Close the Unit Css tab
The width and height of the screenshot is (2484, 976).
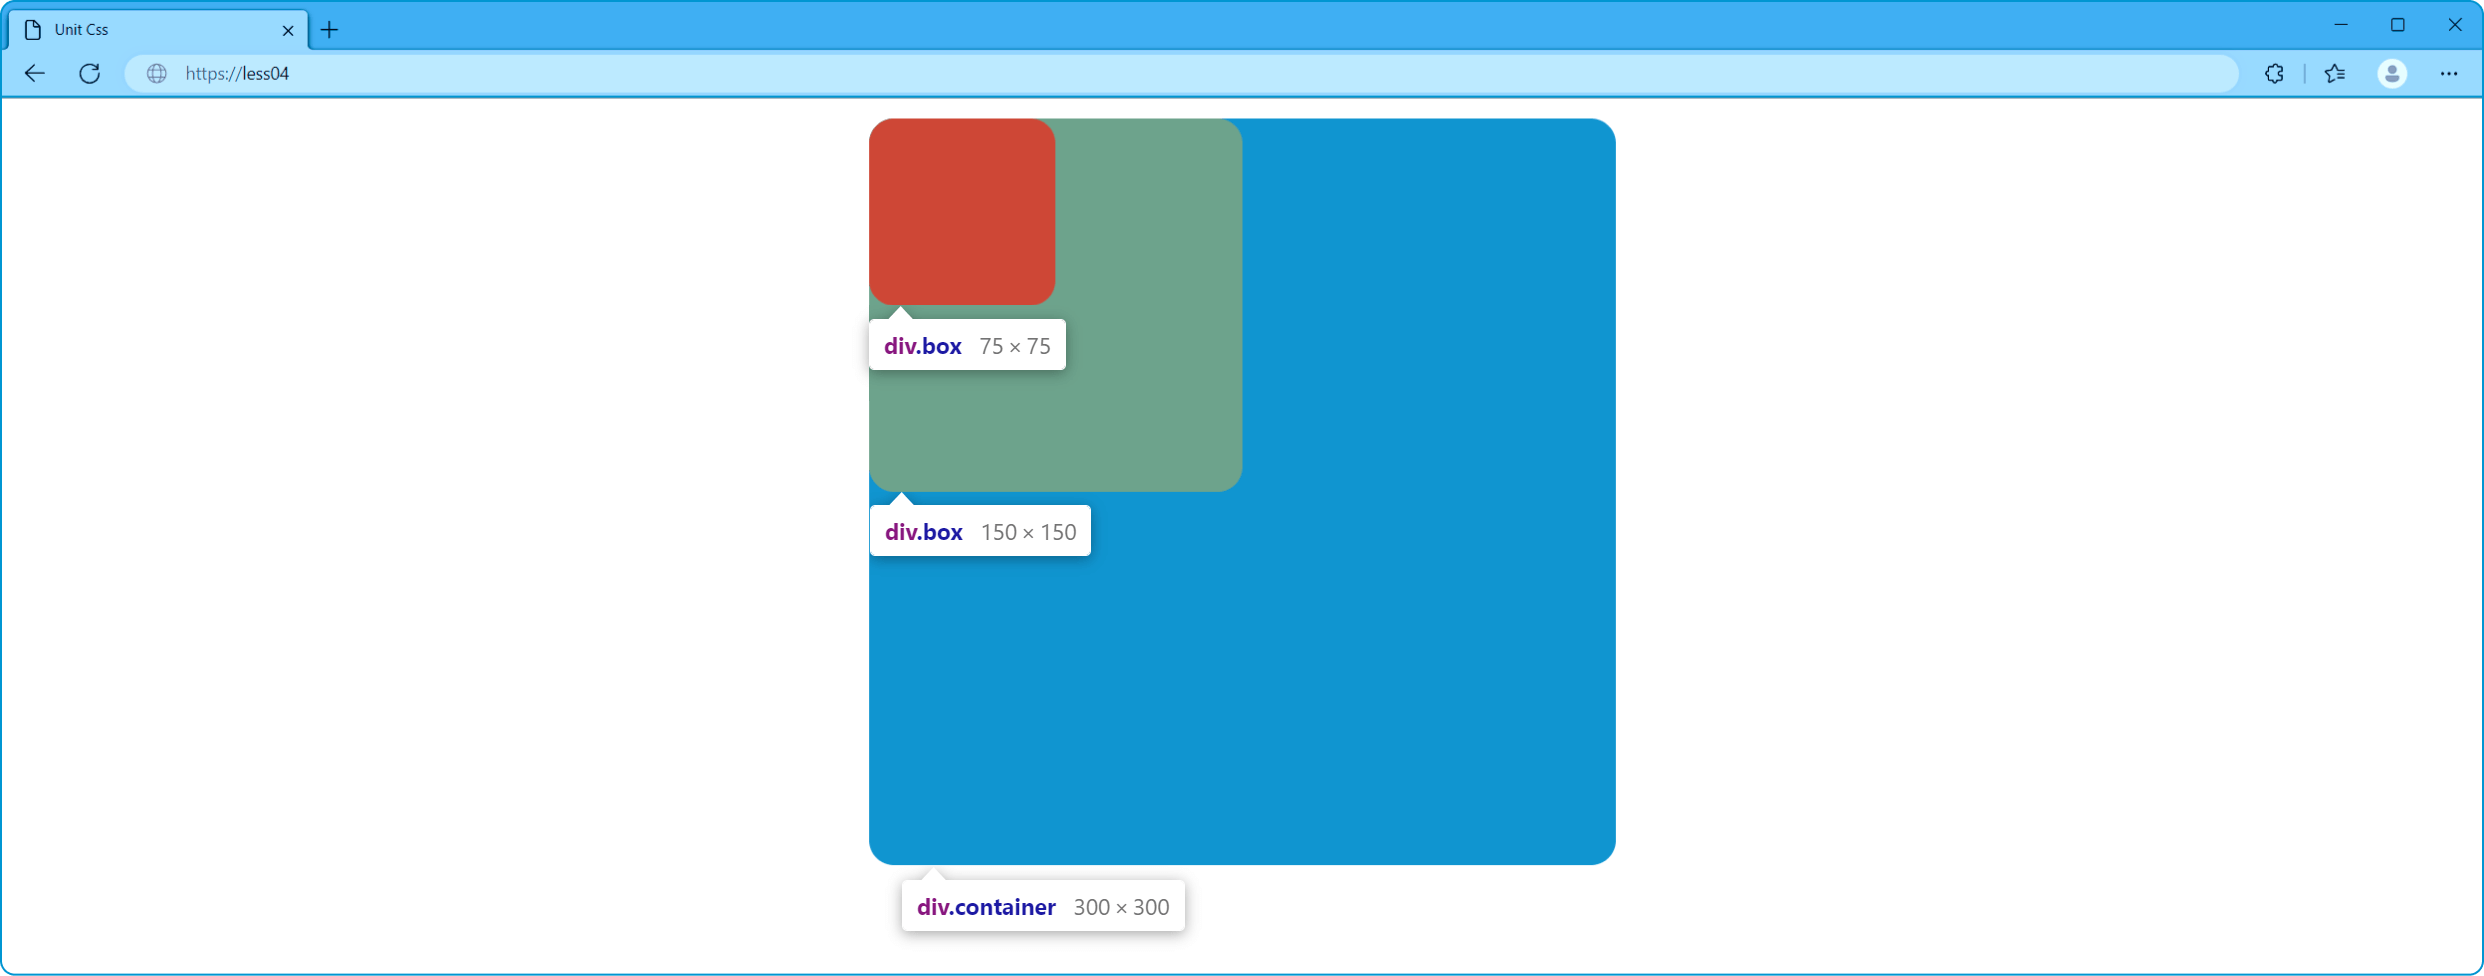coord(288,30)
